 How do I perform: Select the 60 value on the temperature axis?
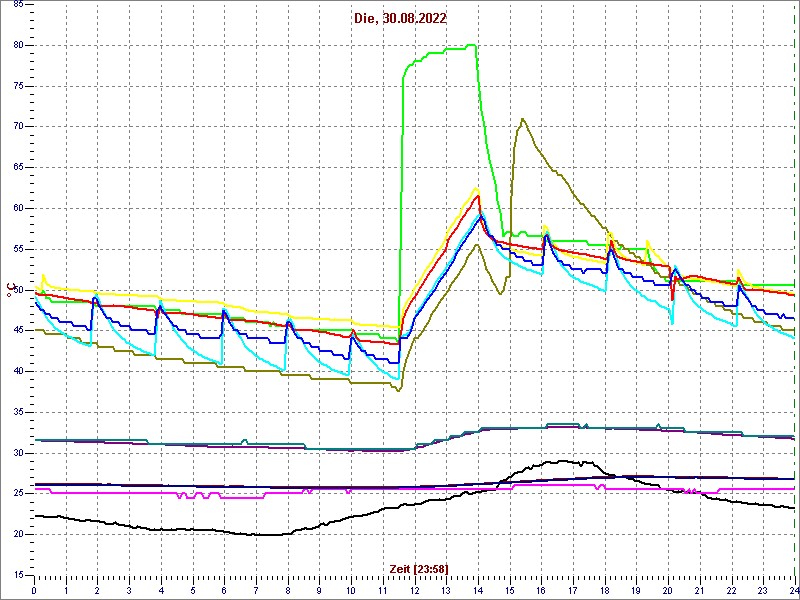click(17, 208)
